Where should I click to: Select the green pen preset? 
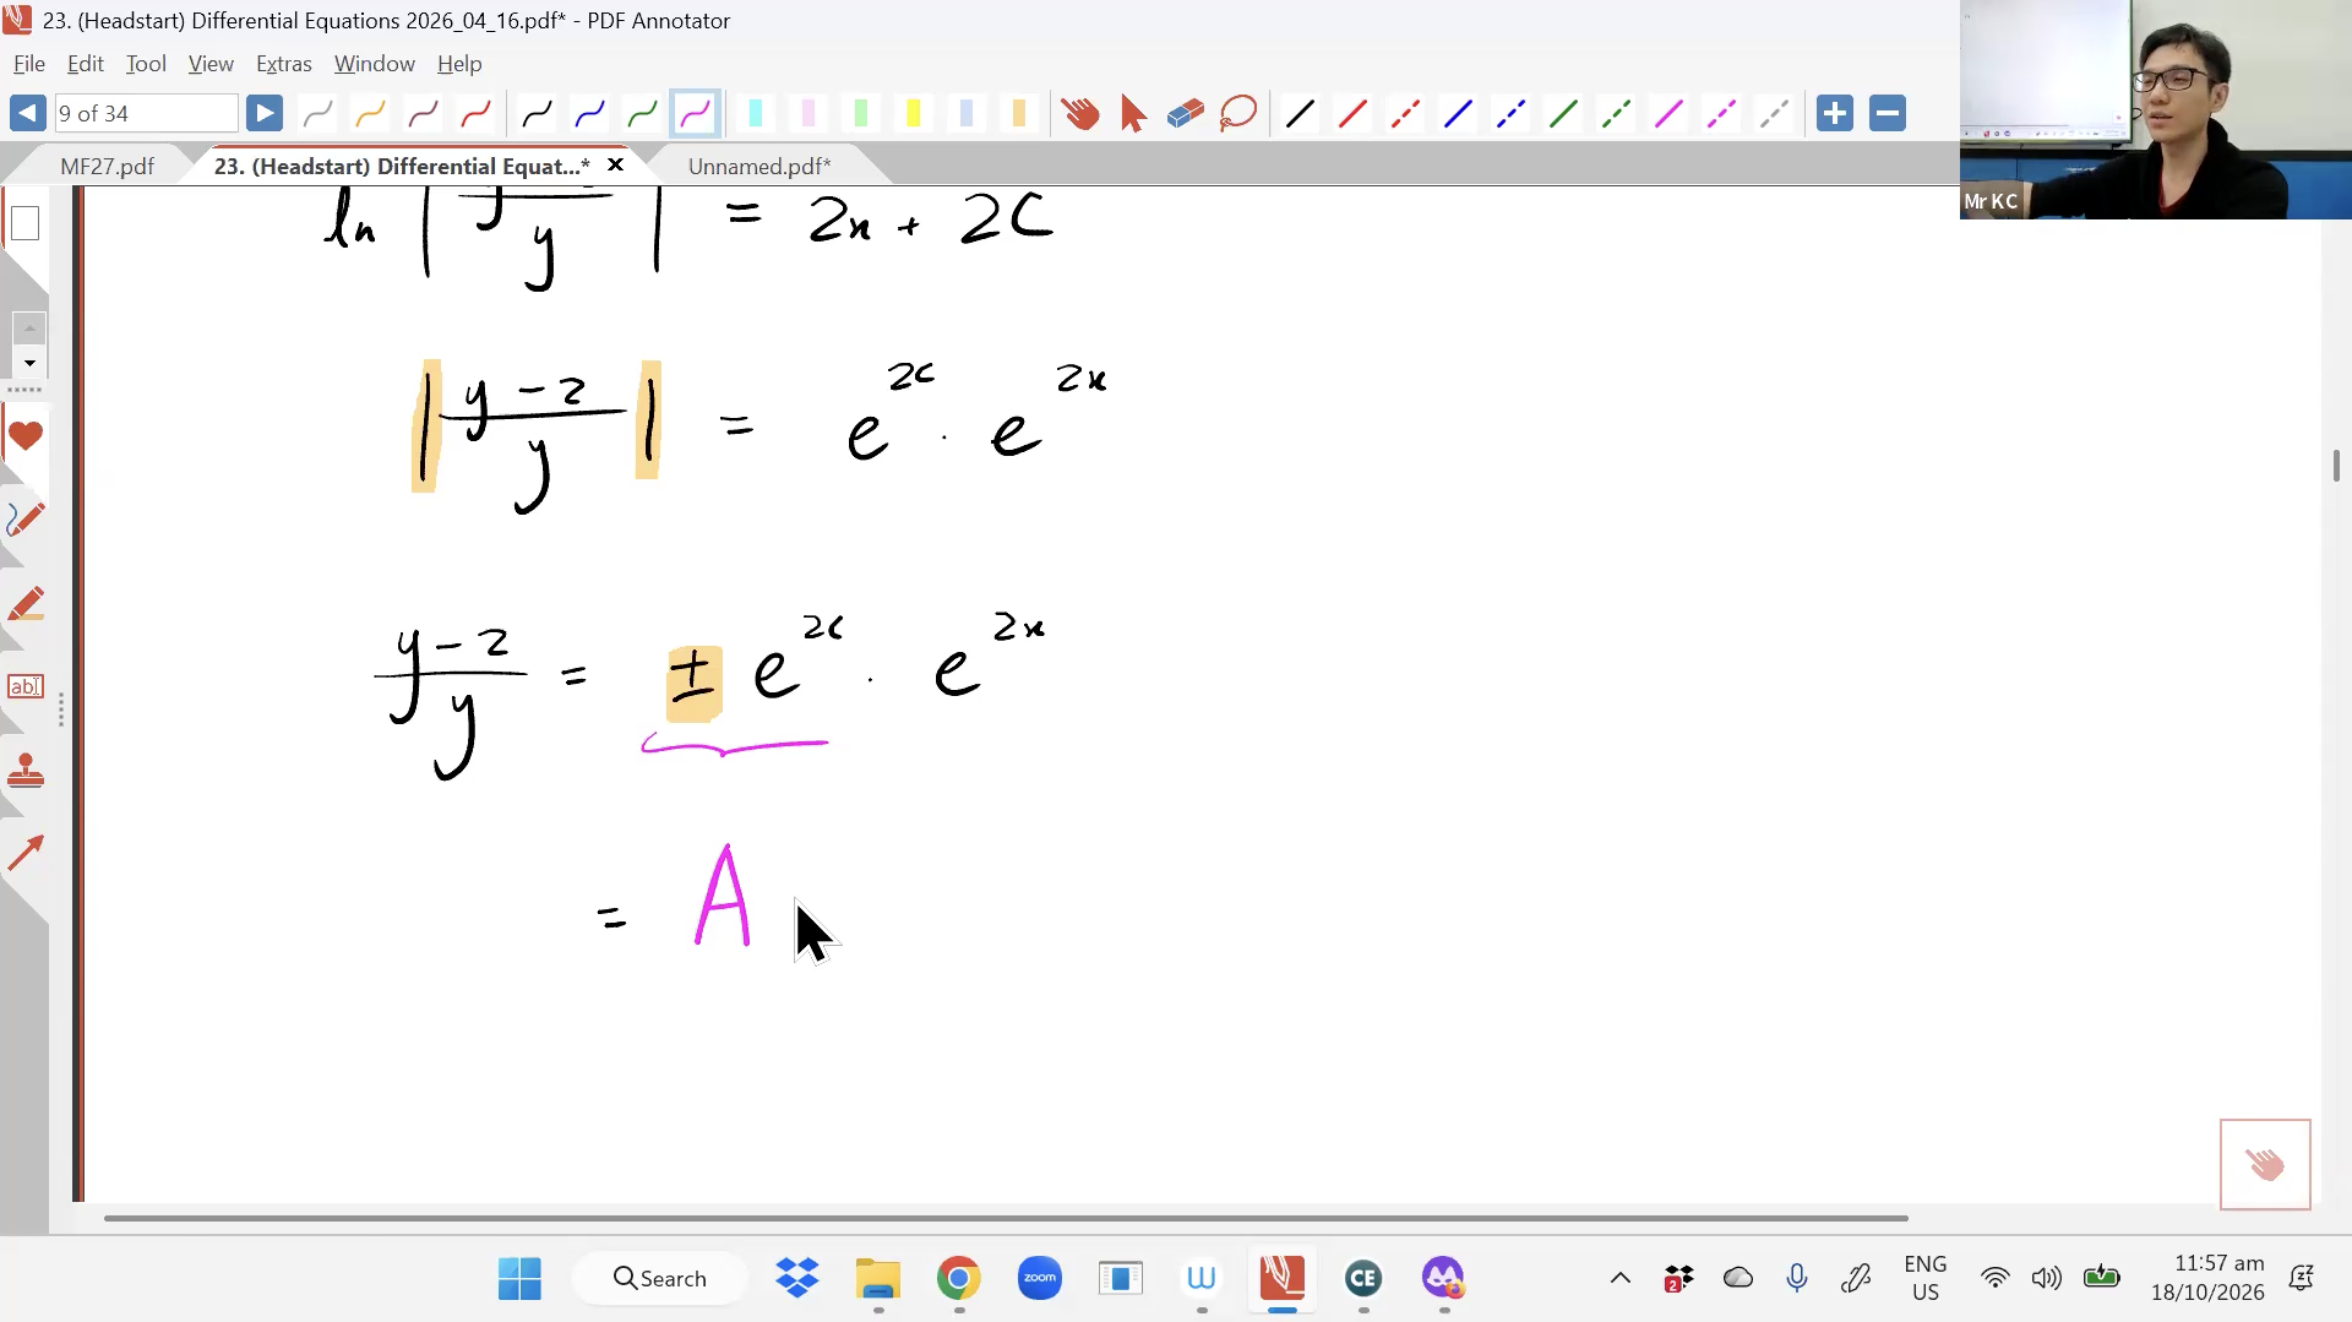642,113
